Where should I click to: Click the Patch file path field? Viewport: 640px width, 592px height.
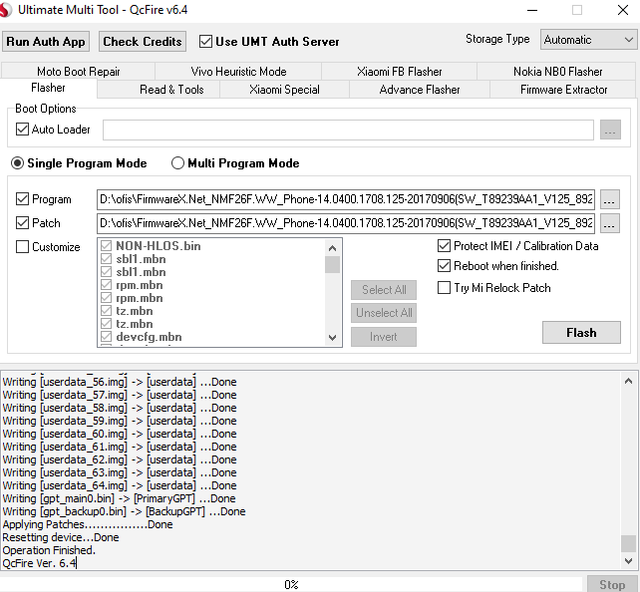[346, 223]
